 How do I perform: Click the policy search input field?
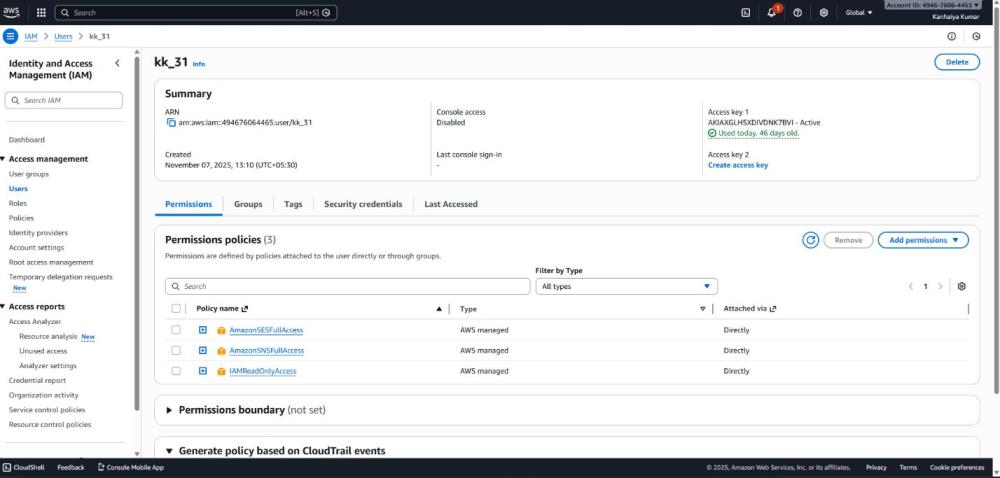pyautogui.click(x=348, y=286)
